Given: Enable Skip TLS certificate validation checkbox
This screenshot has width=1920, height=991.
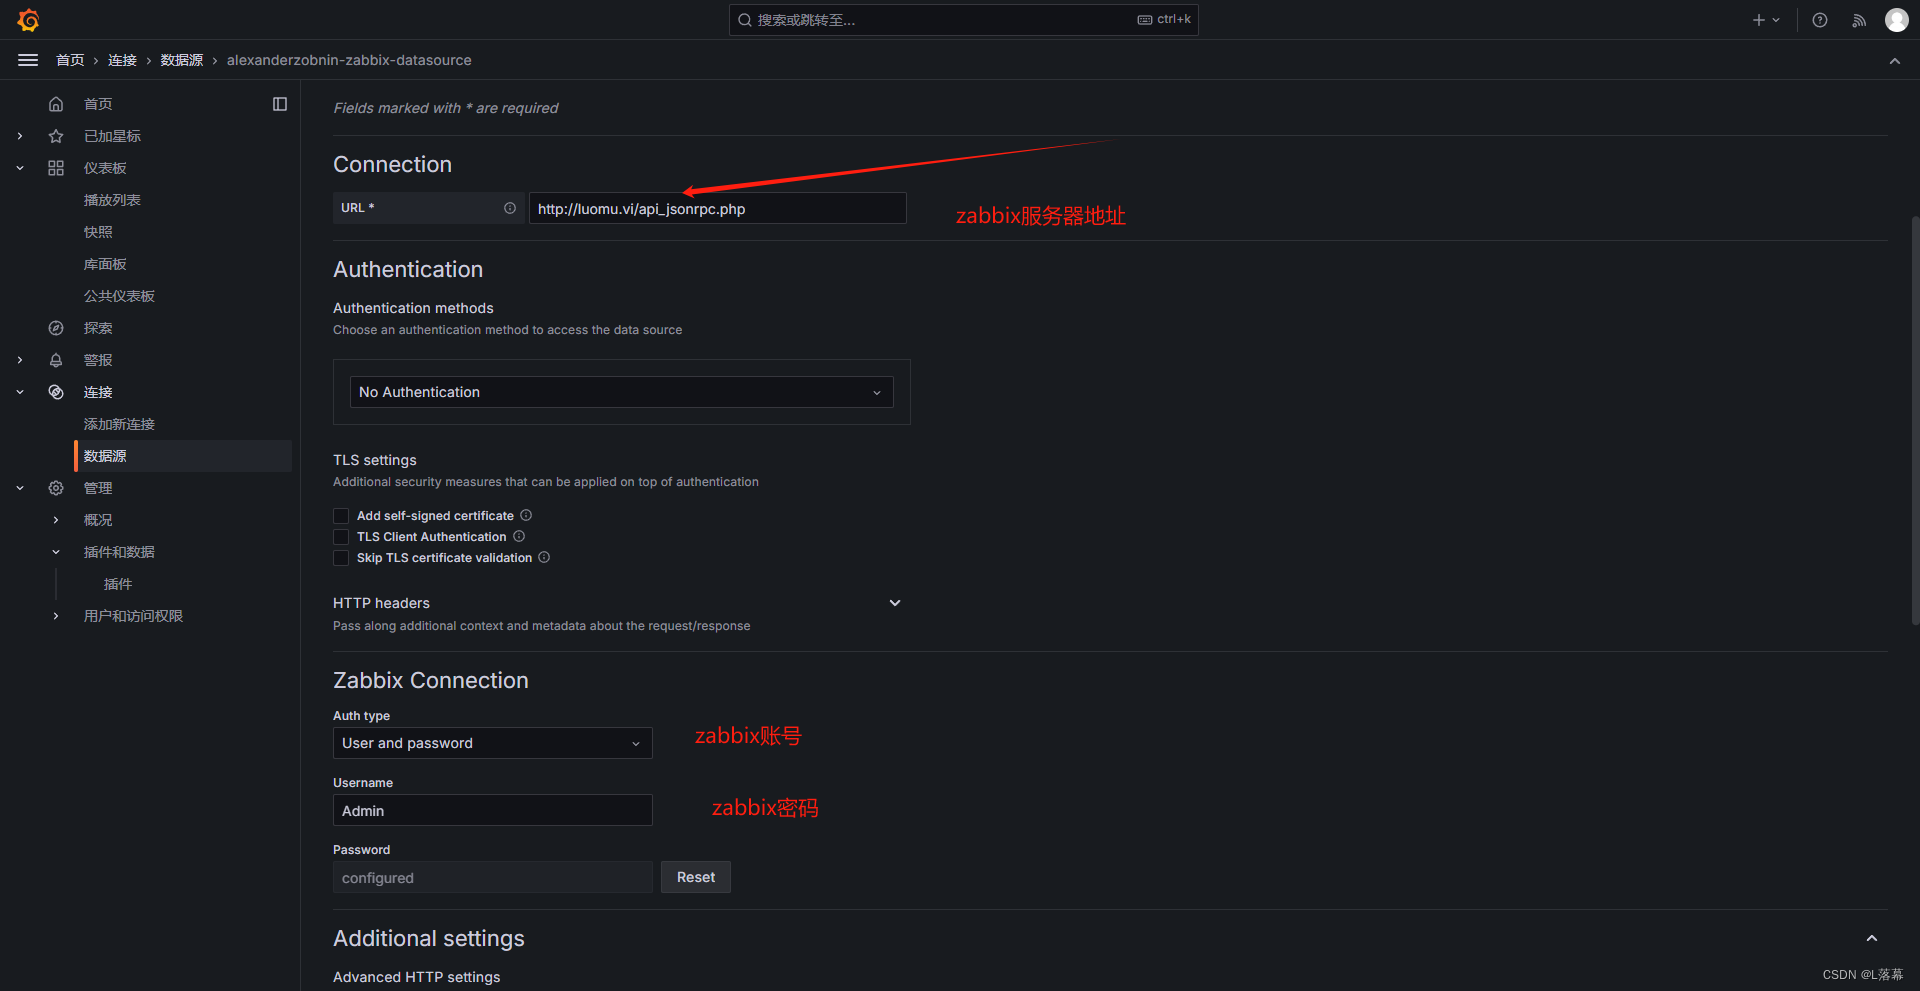Looking at the screenshot, I should pos(341,558).
